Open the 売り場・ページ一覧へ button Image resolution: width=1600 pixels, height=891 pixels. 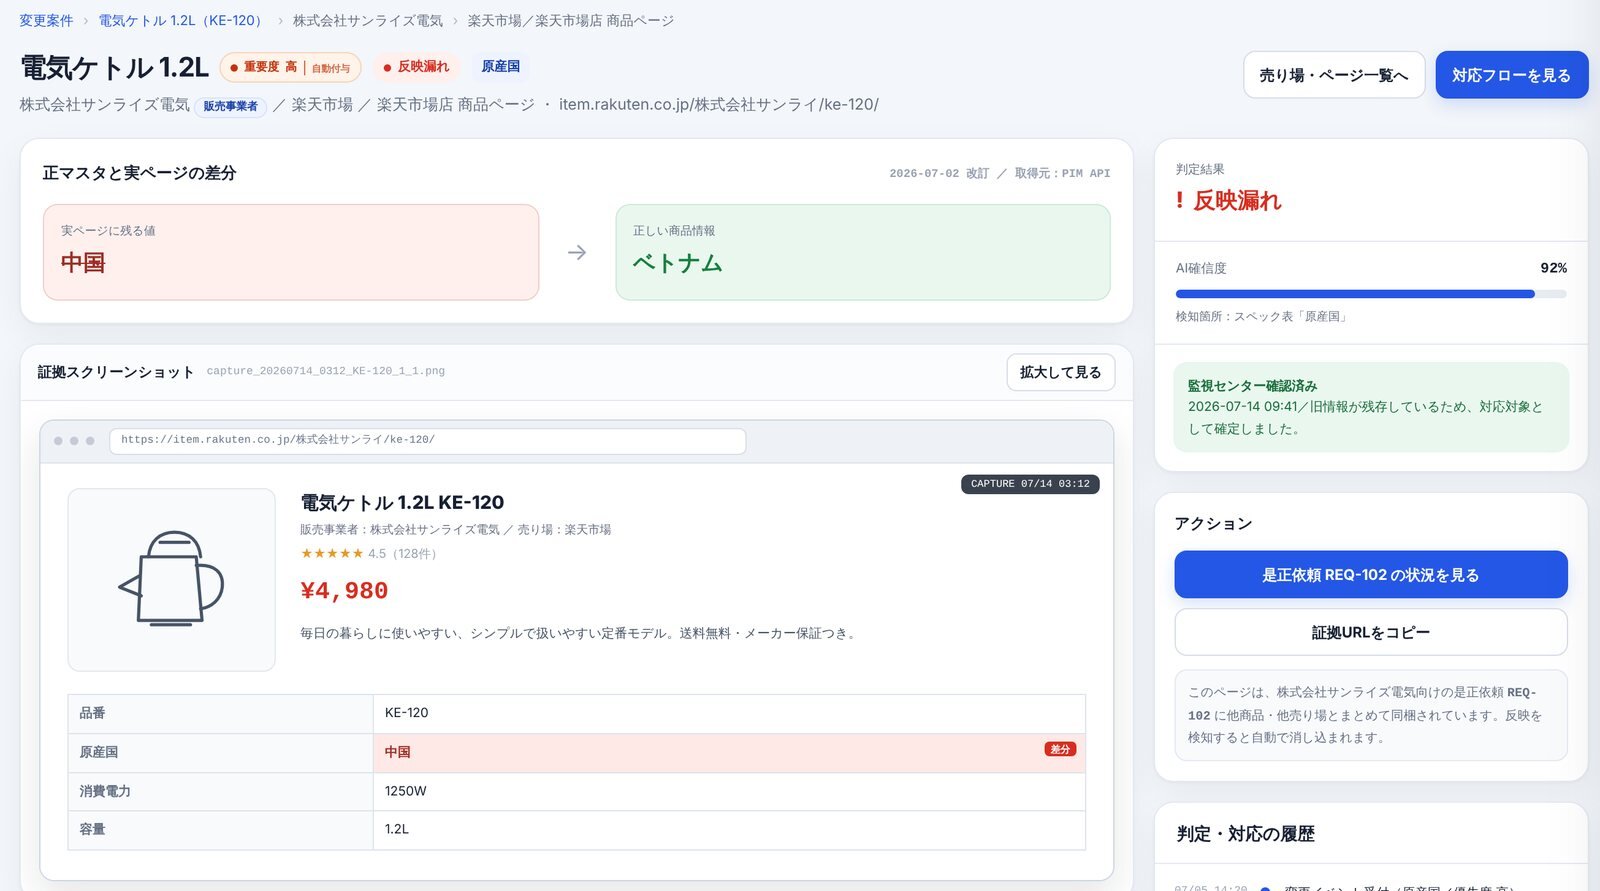point(1334,75)
